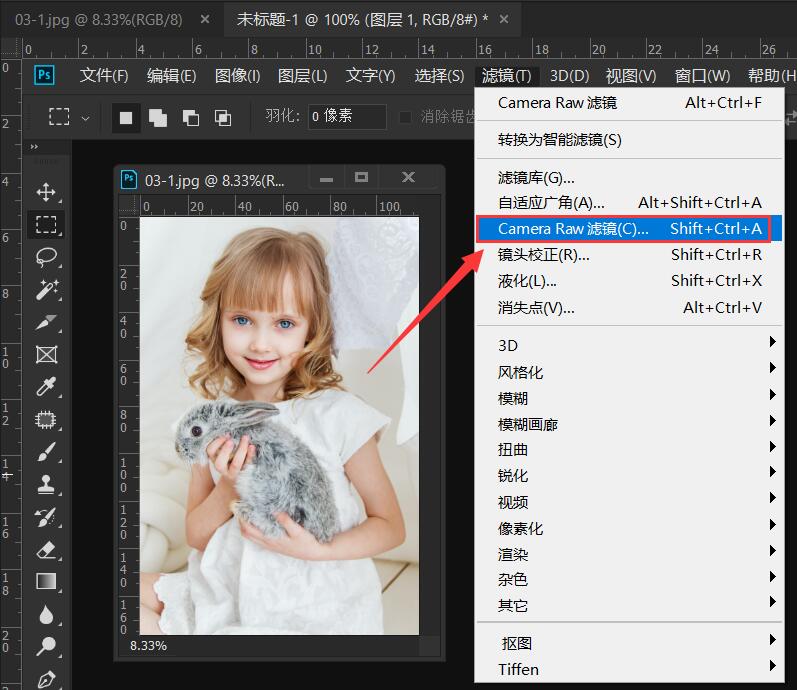
Task: Close the 未标题-1 document tab
Action: pos(504,19)
